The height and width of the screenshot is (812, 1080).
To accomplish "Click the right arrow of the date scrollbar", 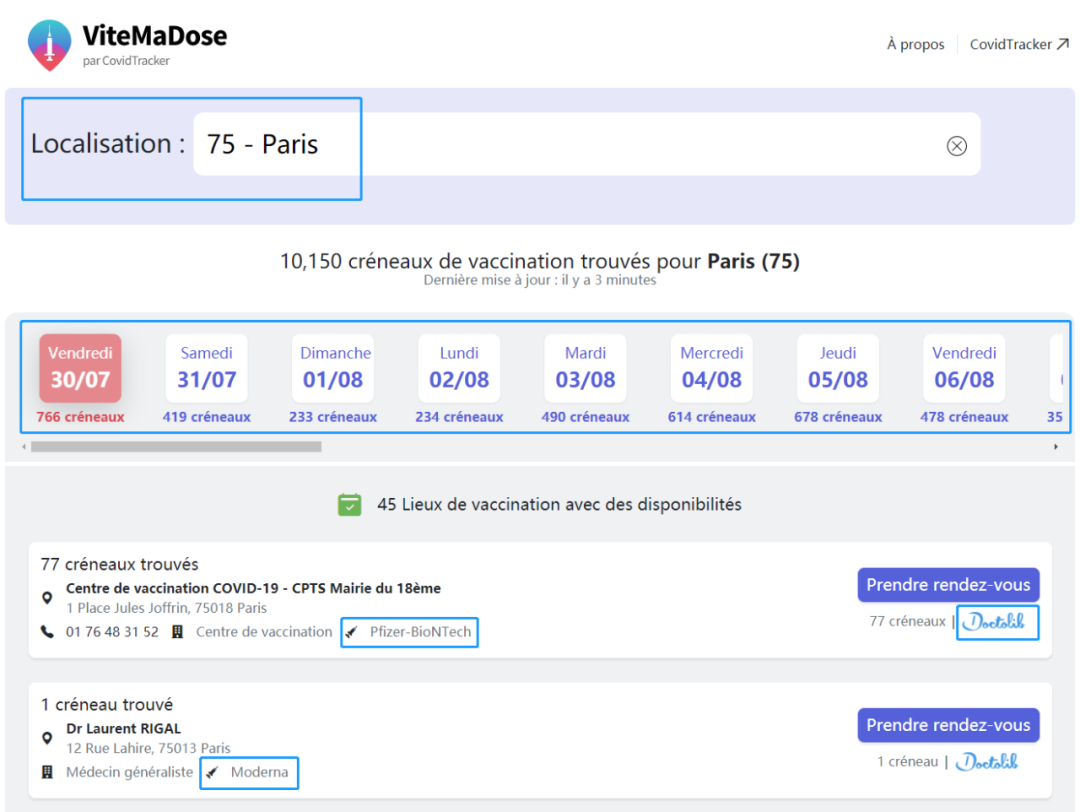I will (1055, 447).
